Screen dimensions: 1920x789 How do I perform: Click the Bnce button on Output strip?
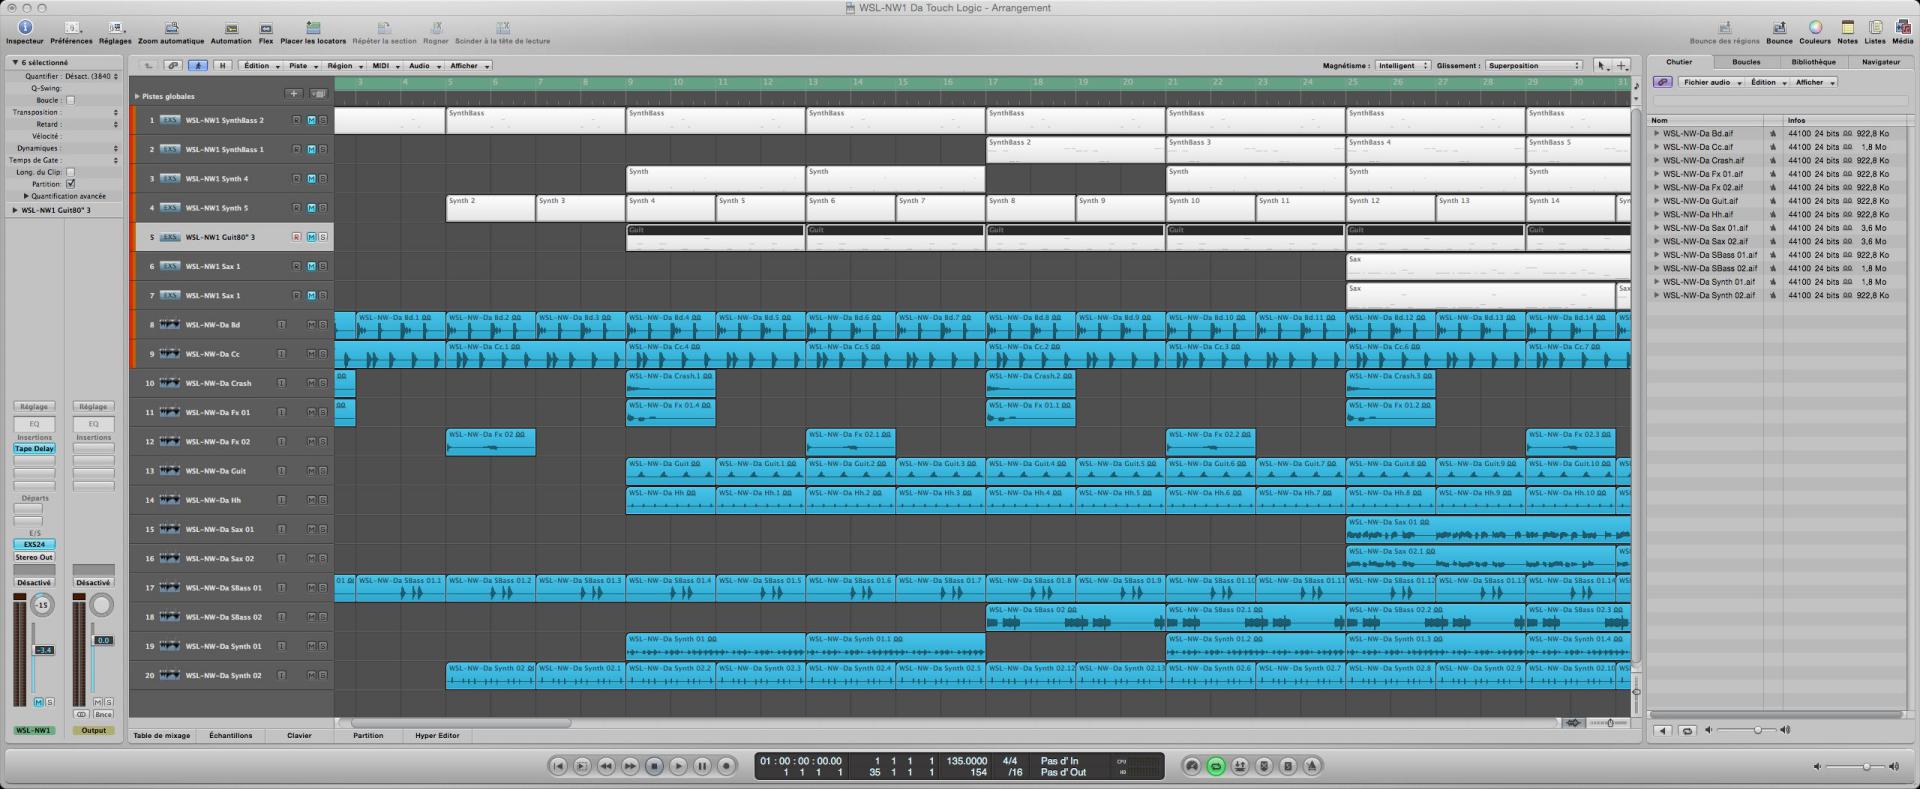click(103, 714)
